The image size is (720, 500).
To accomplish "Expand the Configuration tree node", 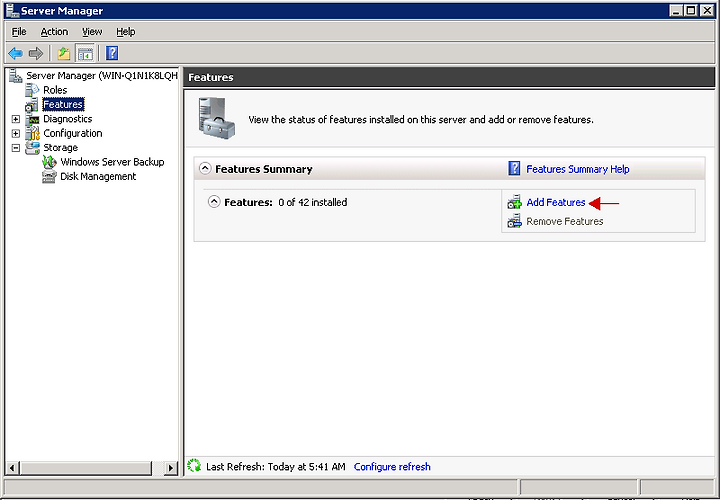I will (x=16, y=134).
